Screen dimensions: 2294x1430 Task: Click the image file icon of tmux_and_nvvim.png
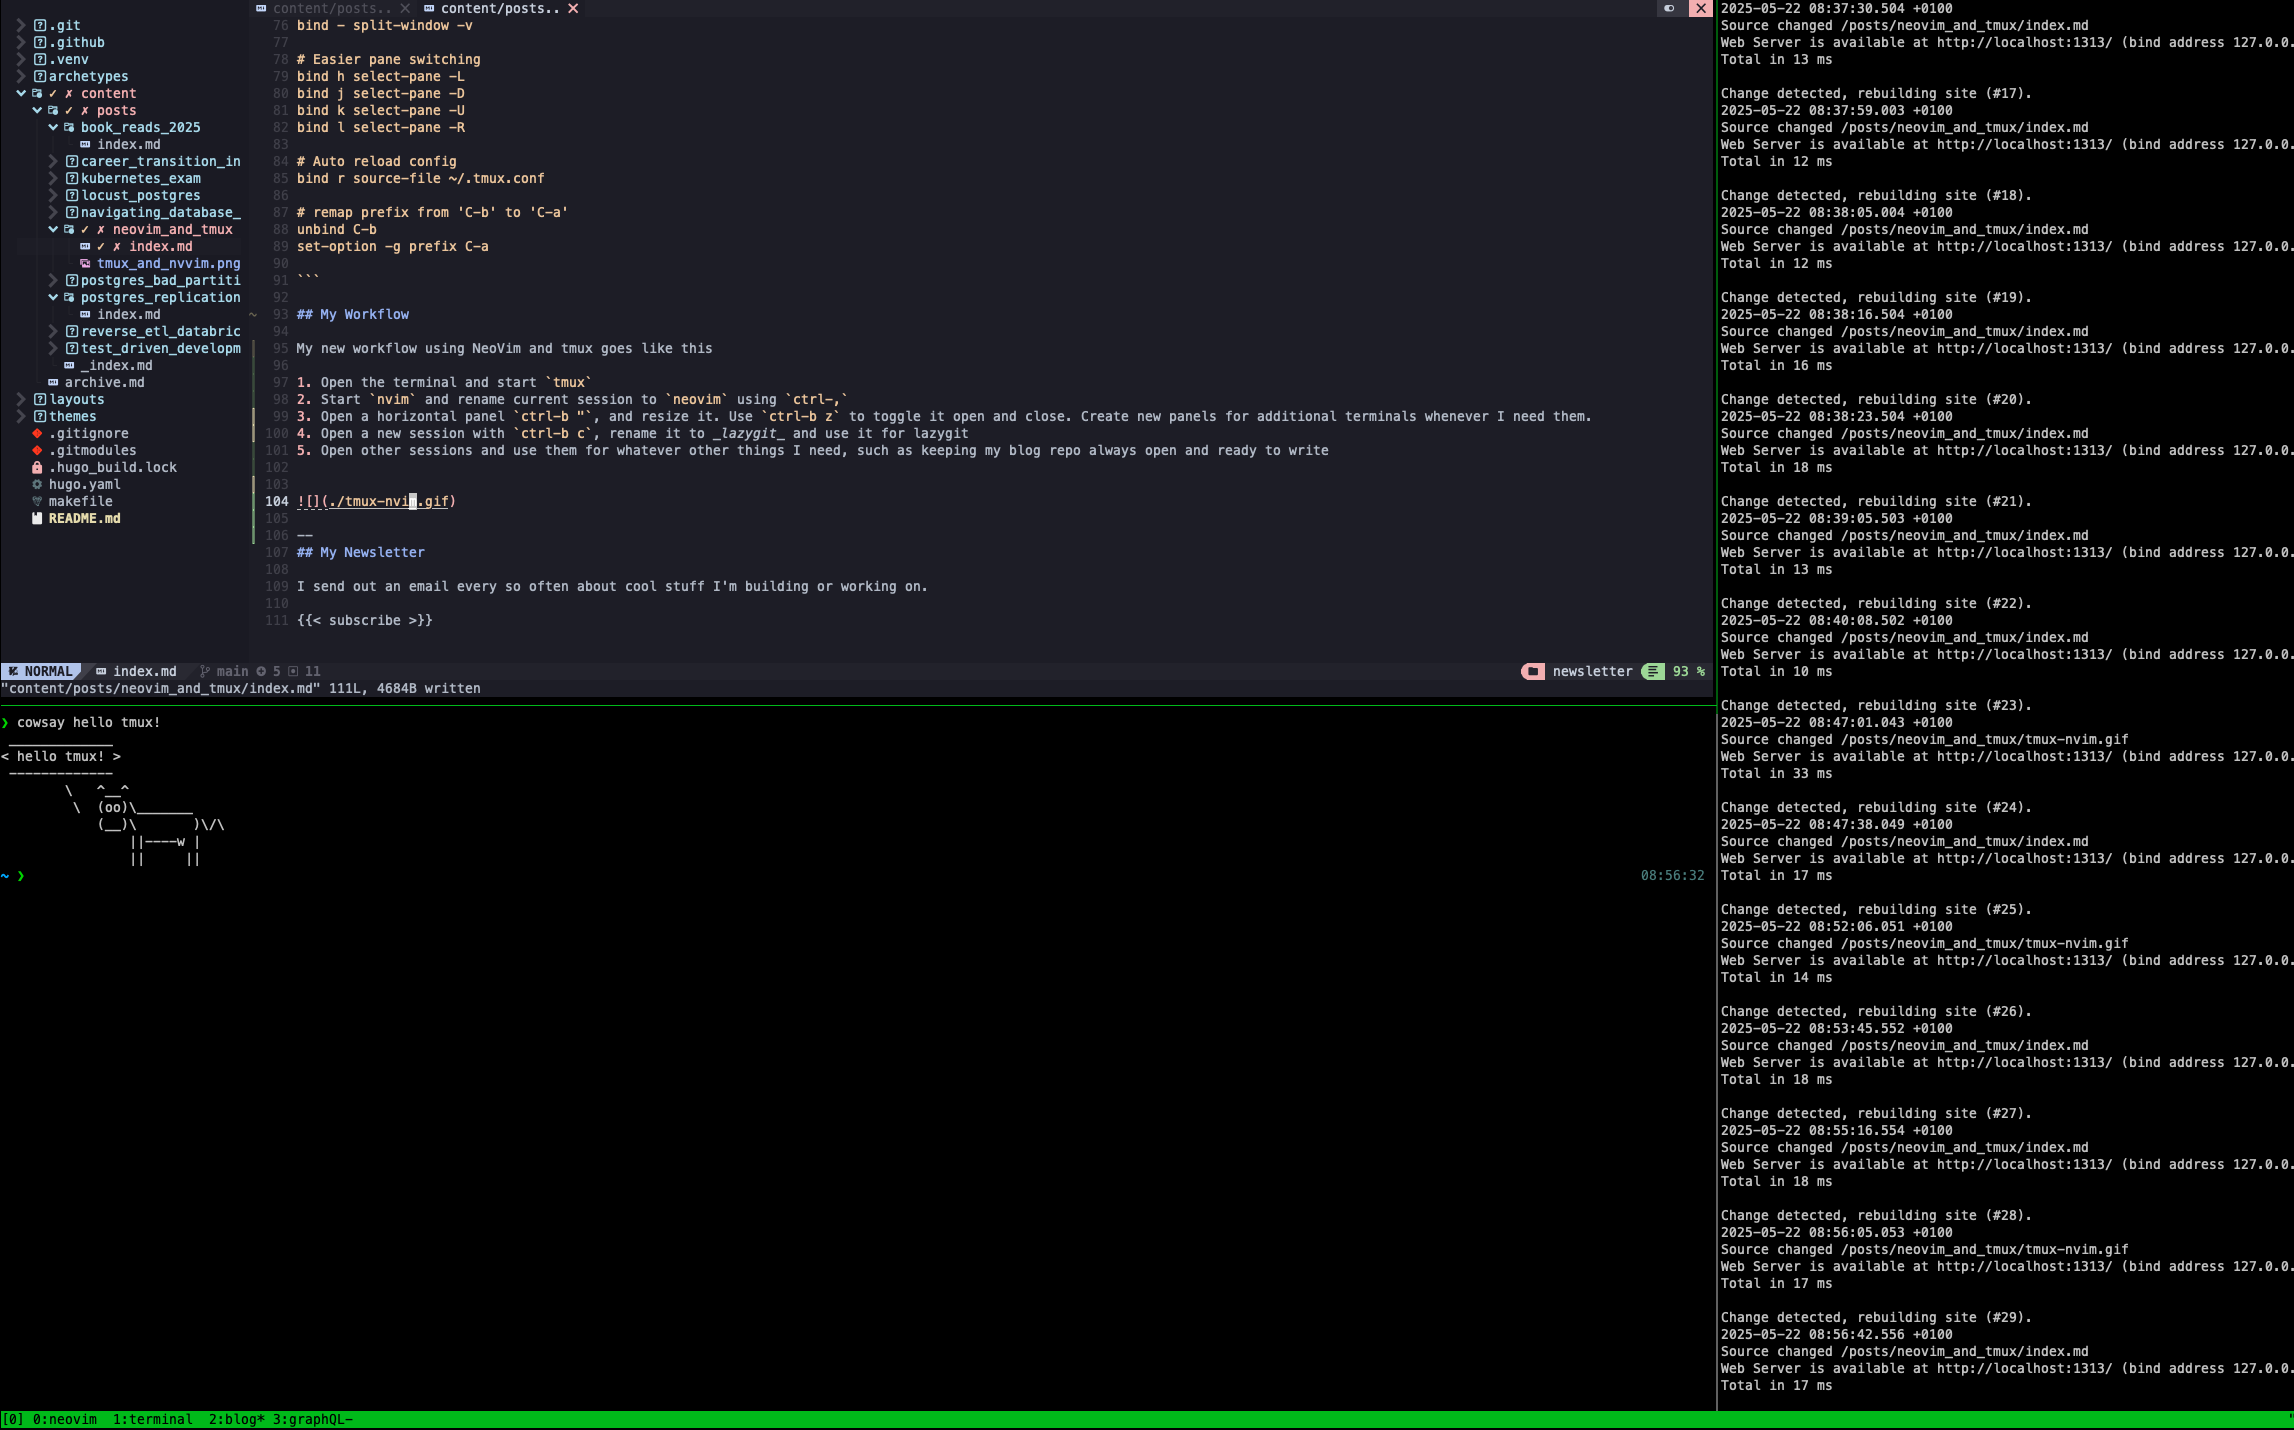click(x=85, y=264)
